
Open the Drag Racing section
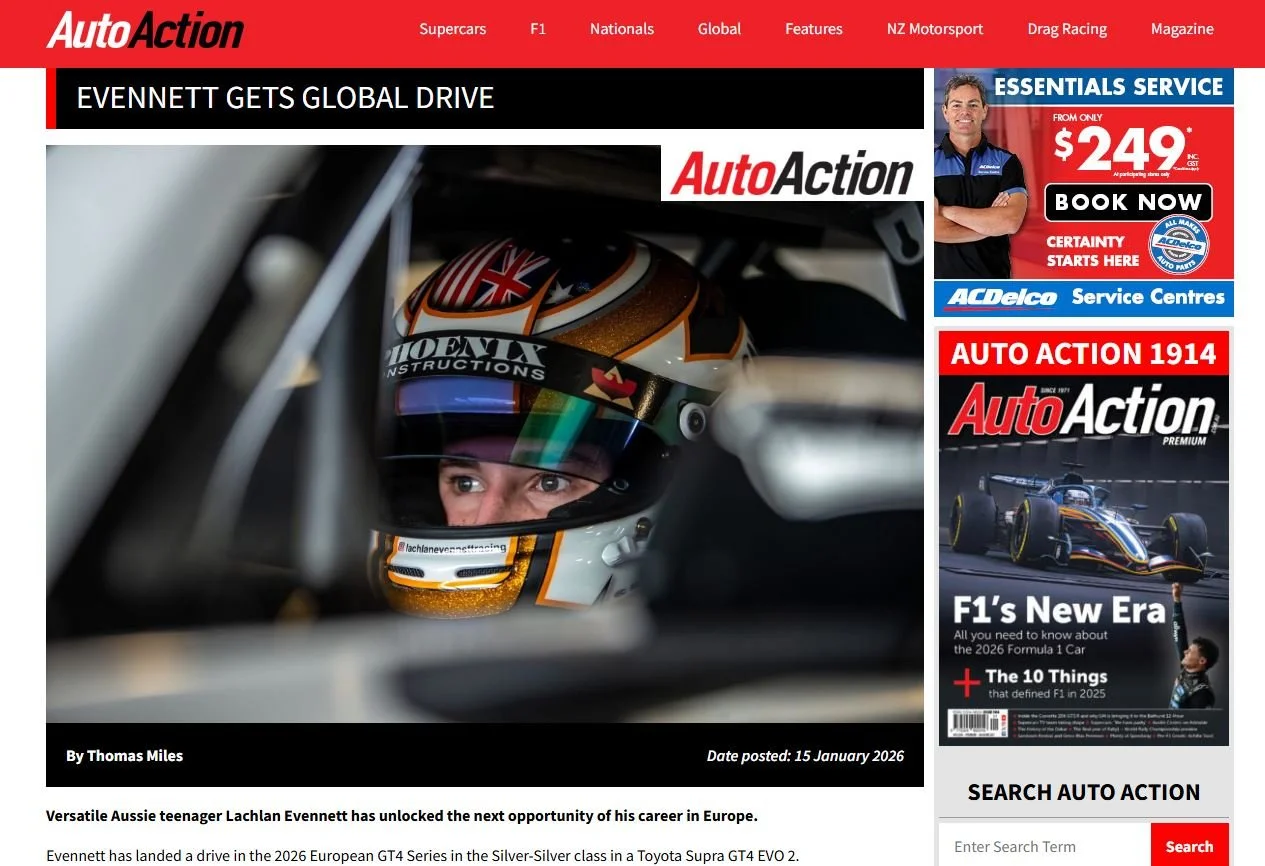point(1067,29)
